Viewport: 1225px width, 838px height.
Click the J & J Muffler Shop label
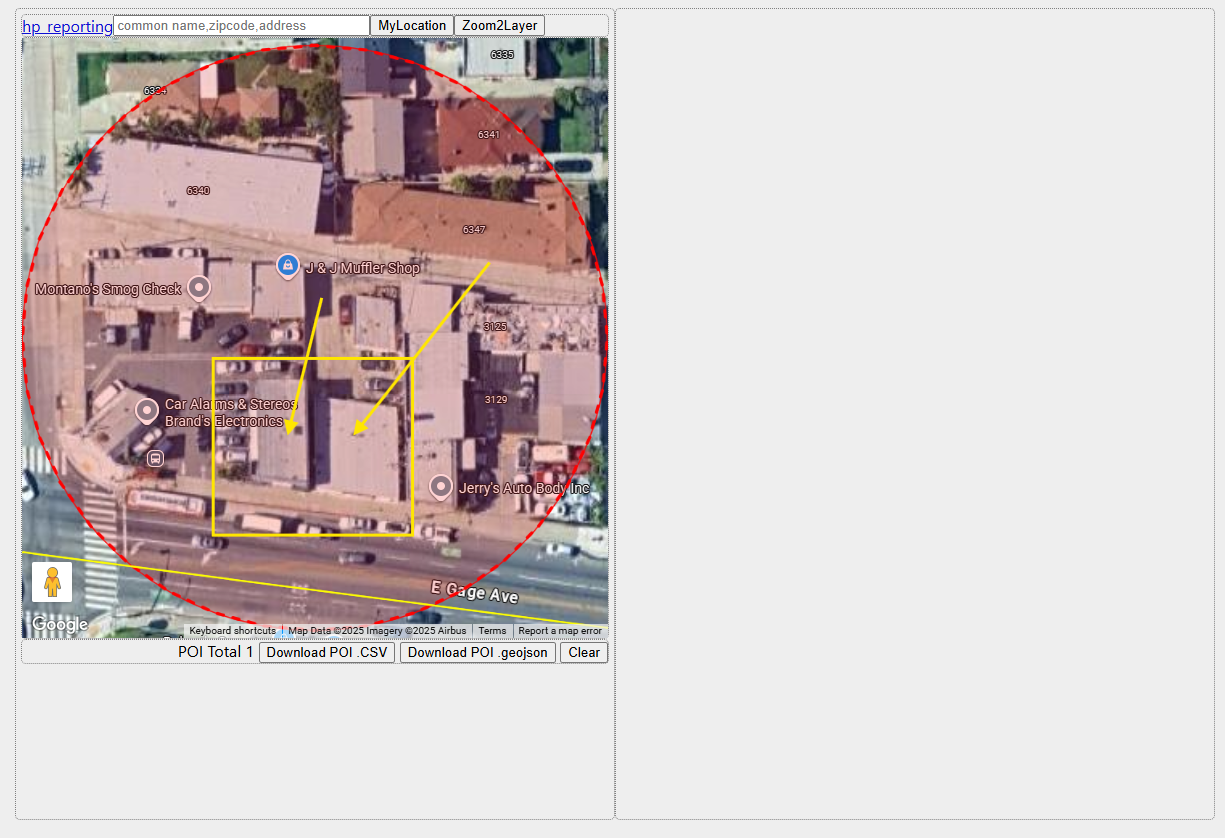point(363,268)
